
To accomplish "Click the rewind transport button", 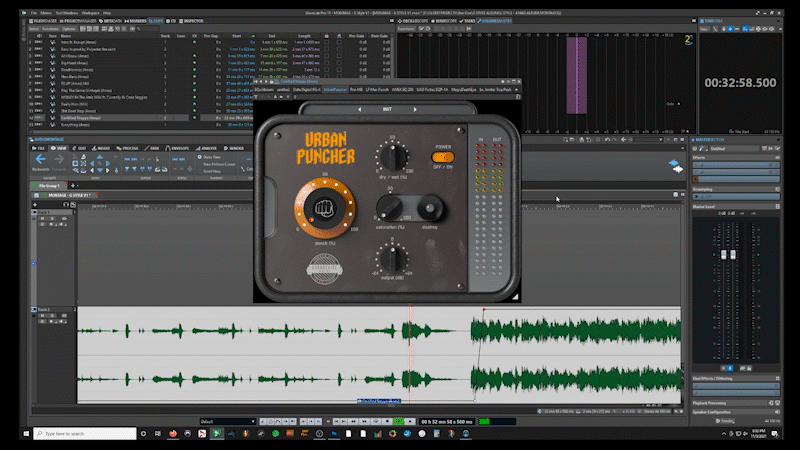I will (x=353, y=421).
